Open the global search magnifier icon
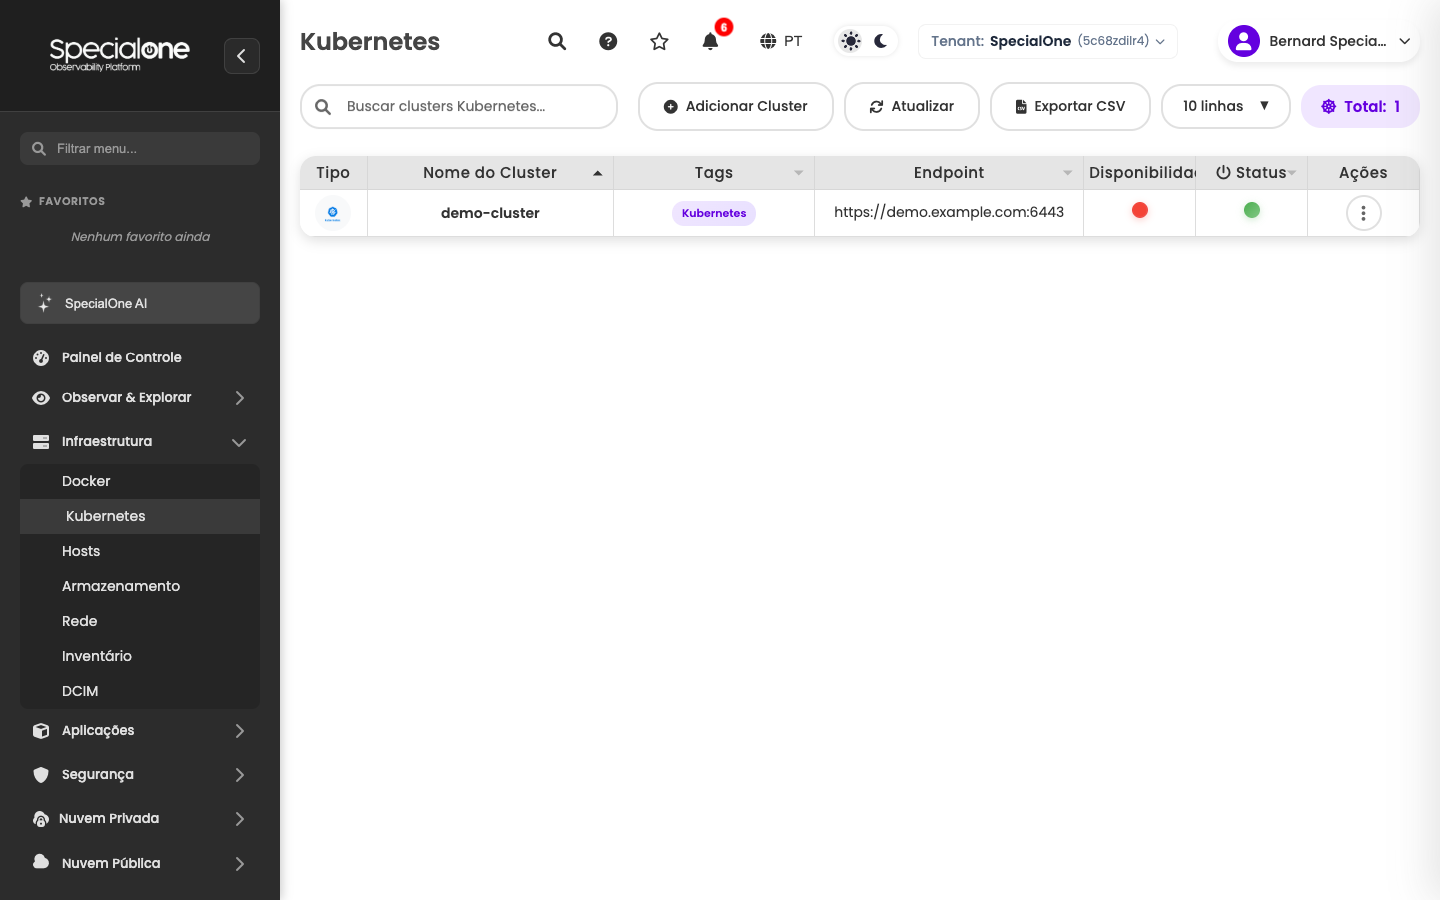This screenshot has width=1440, height=900. coord(557,41)
